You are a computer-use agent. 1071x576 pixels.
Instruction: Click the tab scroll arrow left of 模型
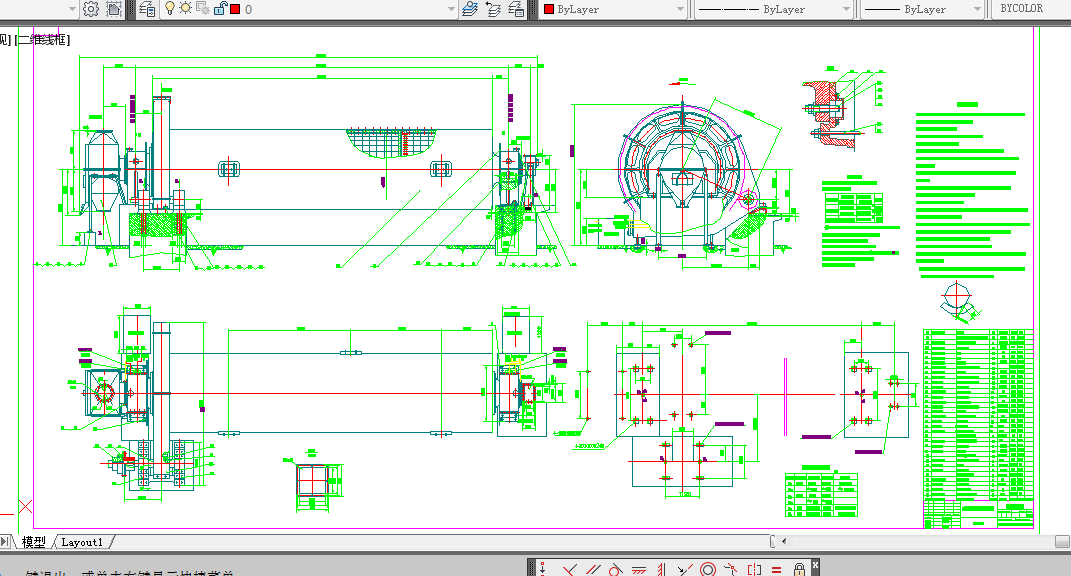point(5,542)
